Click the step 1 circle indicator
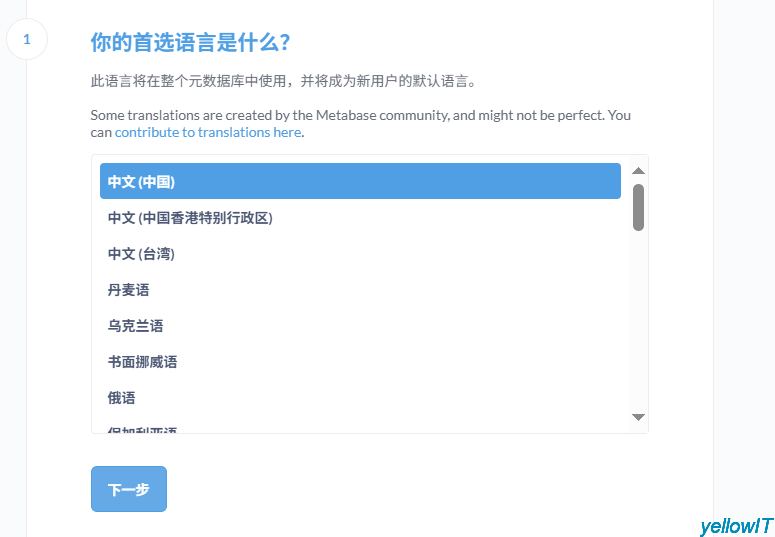The width and height of the screenshot is (775, 537). coord(27,40)
